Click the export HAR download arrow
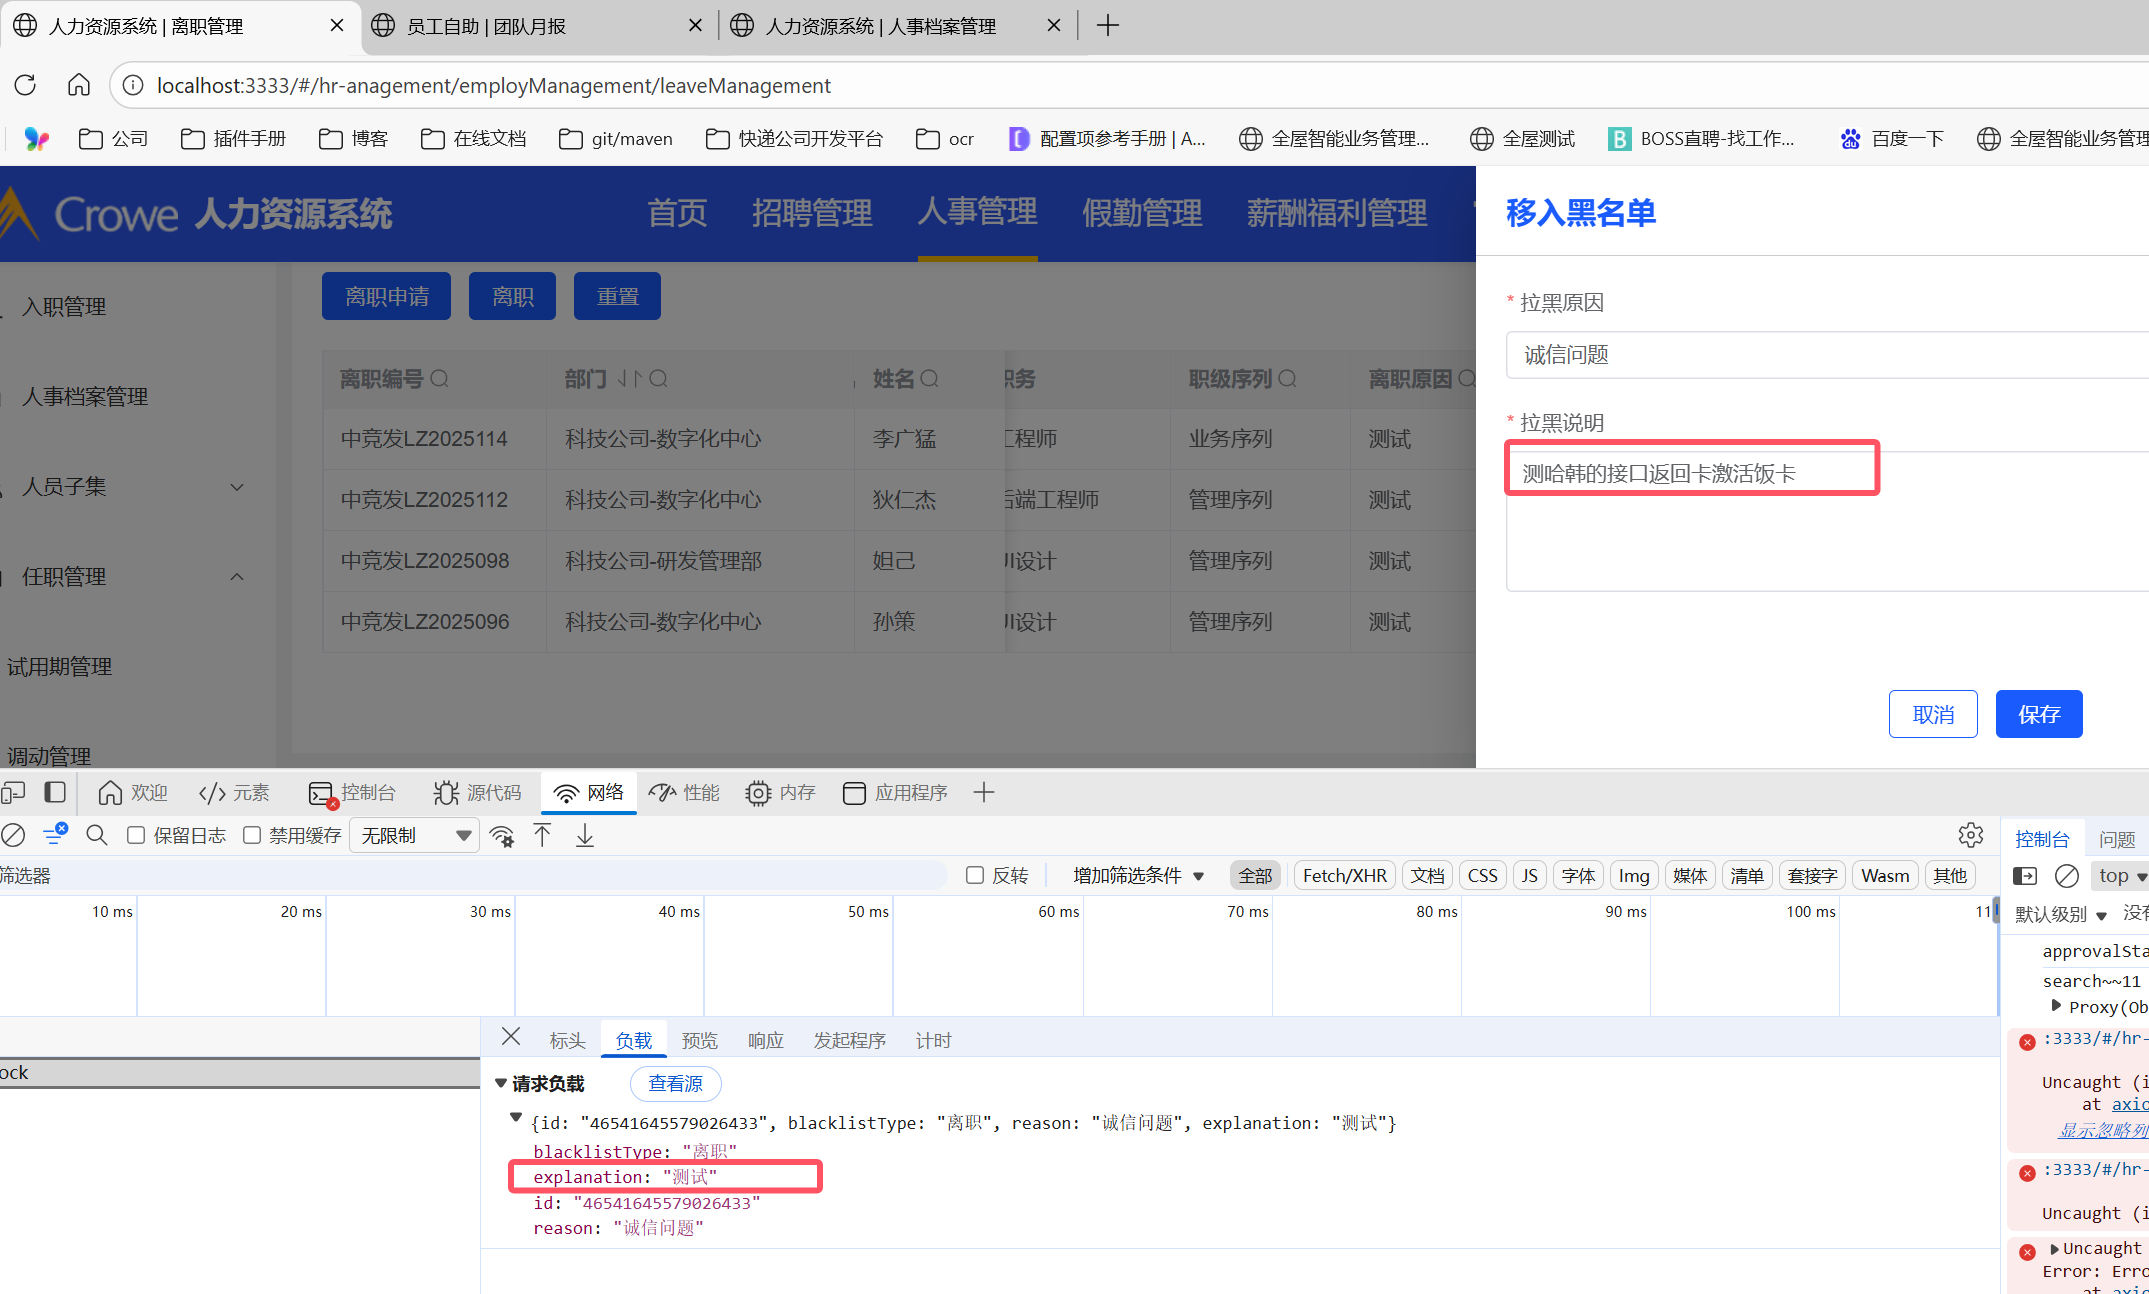The width and height of the screenshot is (2149, 1294). (585, 835)
